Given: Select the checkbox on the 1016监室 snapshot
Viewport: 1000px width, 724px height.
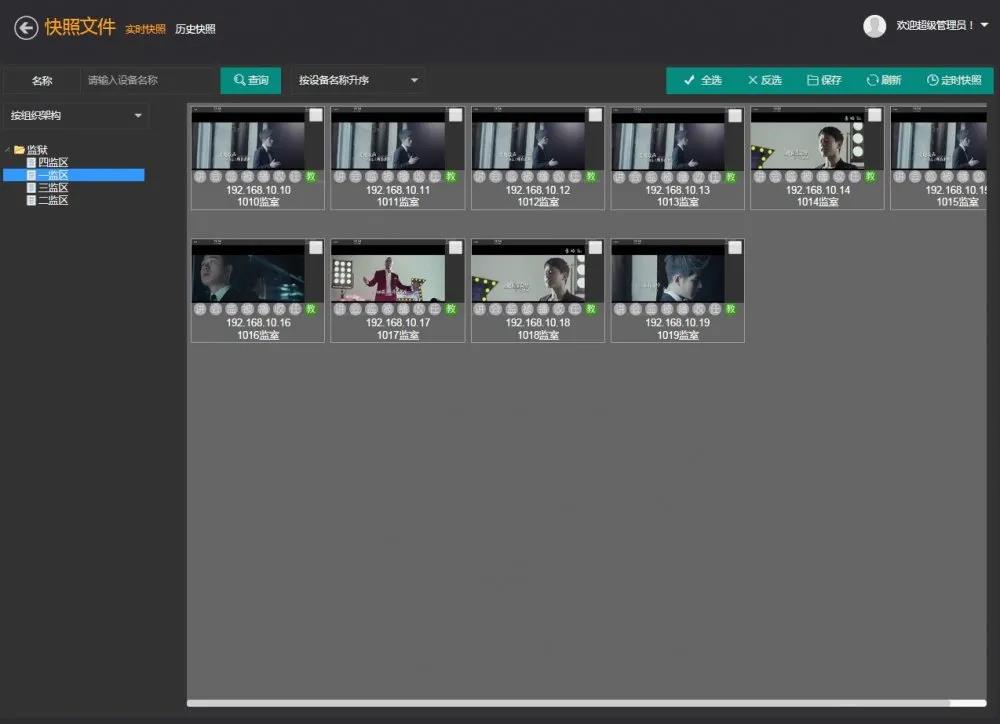Looking at the screenshot, I should click(315, 247).
